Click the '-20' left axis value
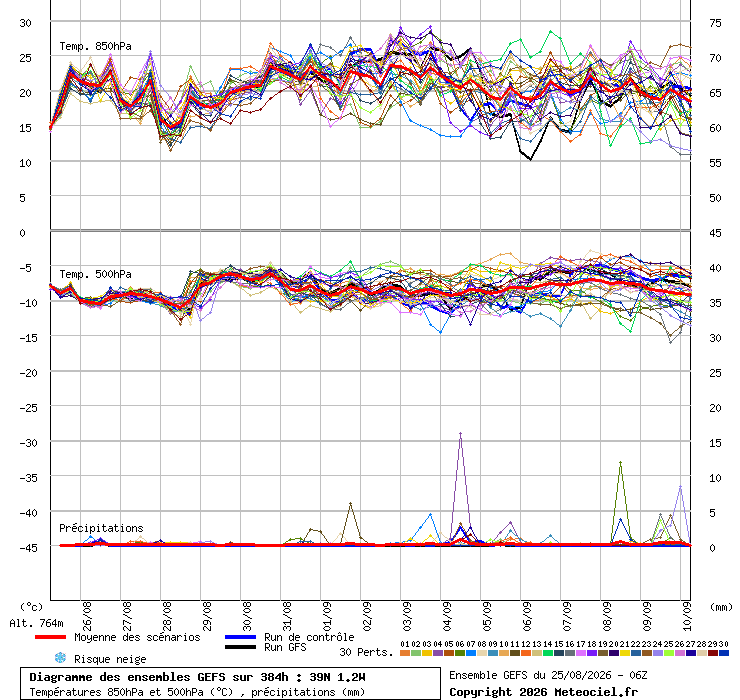The width and height of the screenshot is (740, 700). click(28, 373)
